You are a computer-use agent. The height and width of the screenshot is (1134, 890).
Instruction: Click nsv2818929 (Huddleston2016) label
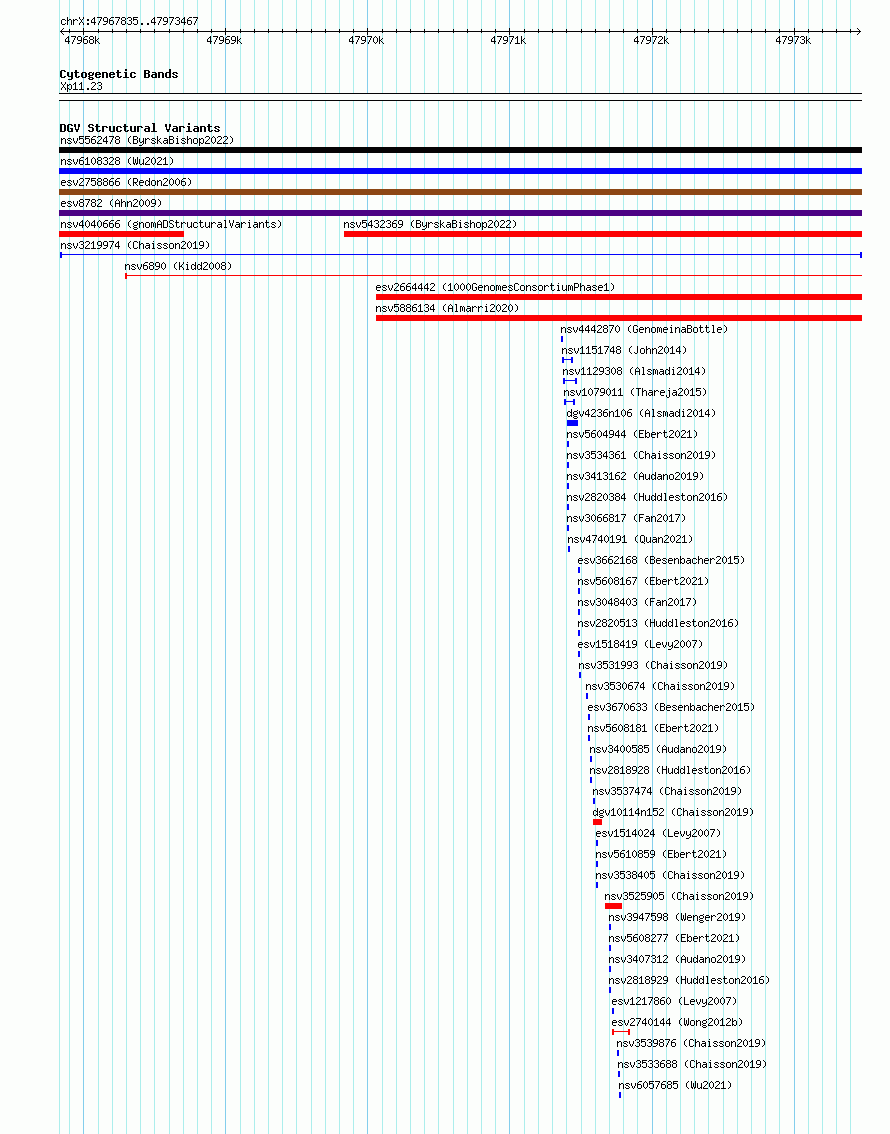tap(689, 979)
